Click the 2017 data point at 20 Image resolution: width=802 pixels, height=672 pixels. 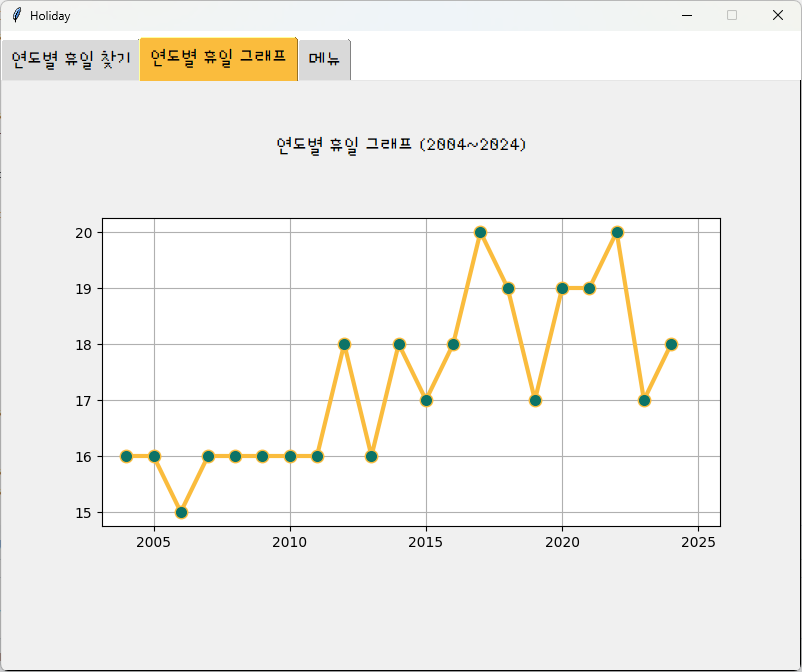tap(480, 232)
